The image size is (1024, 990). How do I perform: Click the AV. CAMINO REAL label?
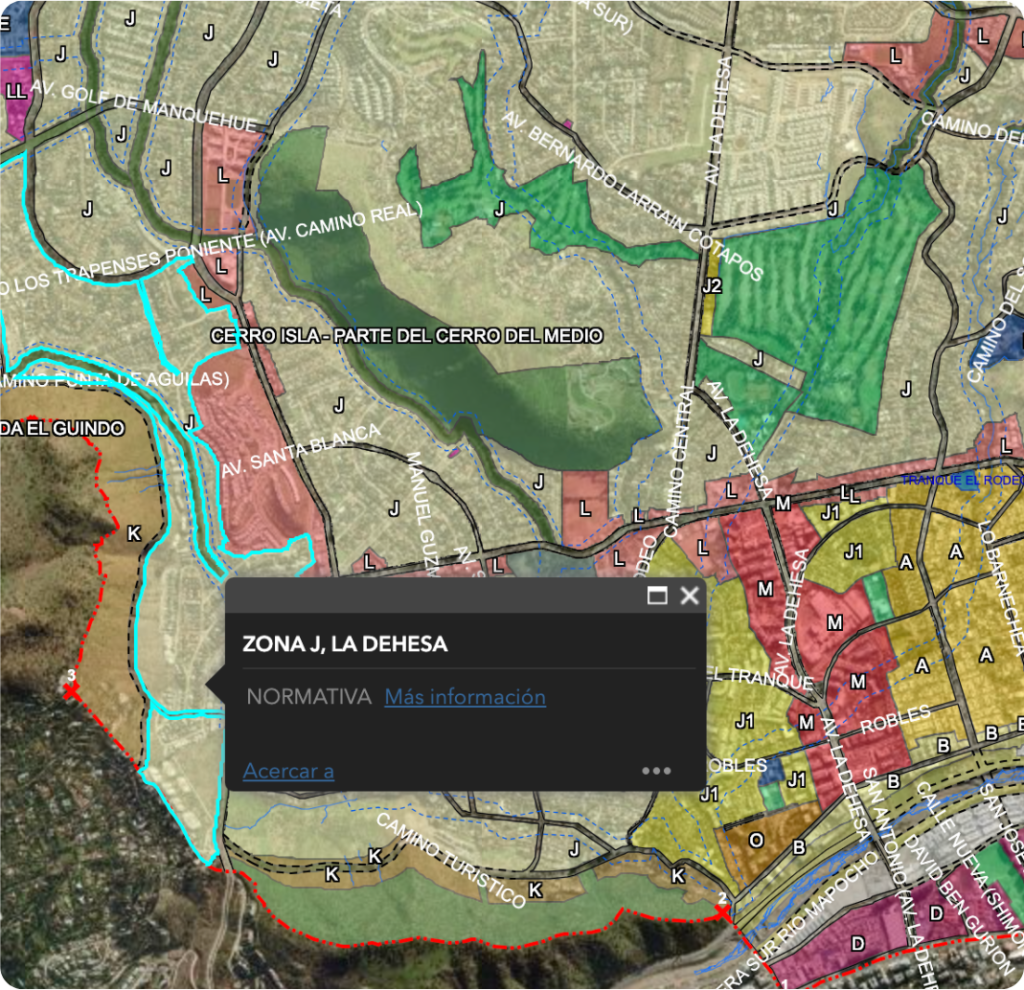coord(341,223)
